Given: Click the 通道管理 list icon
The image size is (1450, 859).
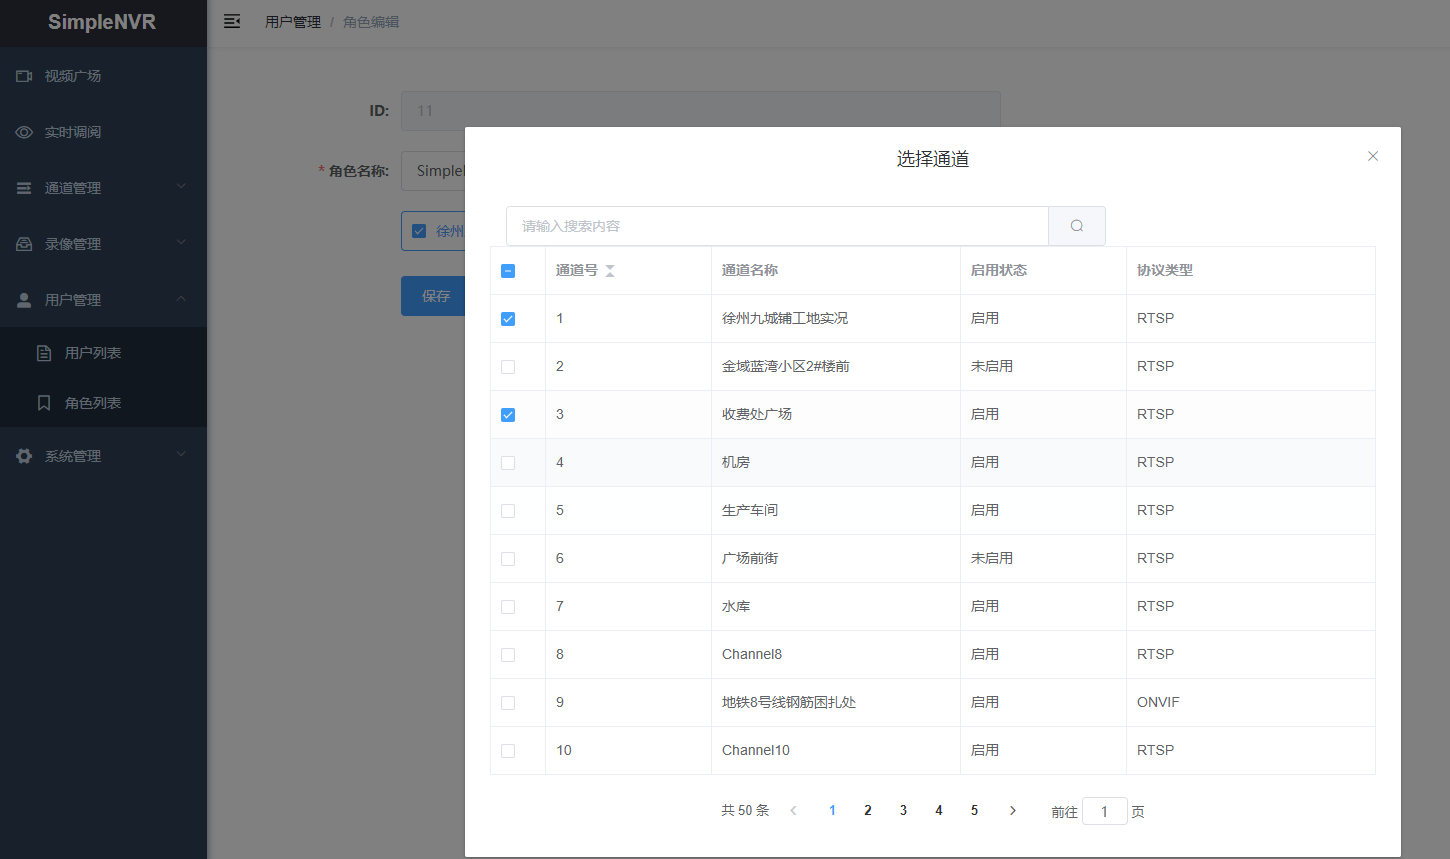Looking at the screenshot, I should [24, 188].
